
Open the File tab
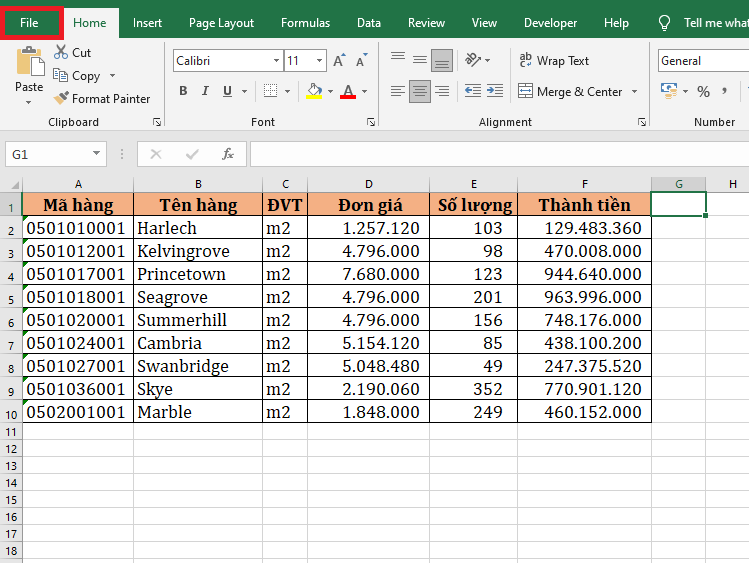(30, 23)
